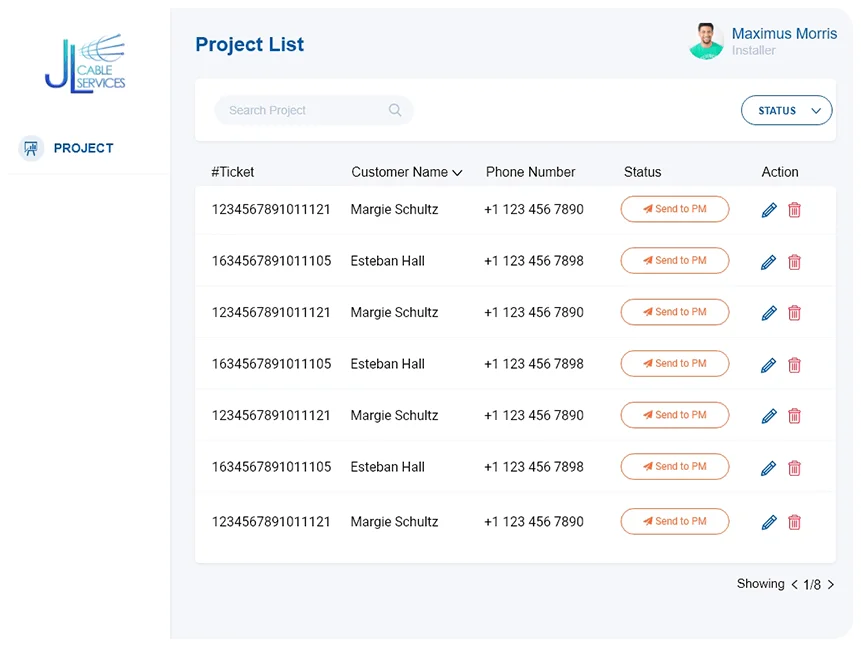Open Maximus Morris profile picture
This screenshot has width=861, height=647.
coord(707,41)
